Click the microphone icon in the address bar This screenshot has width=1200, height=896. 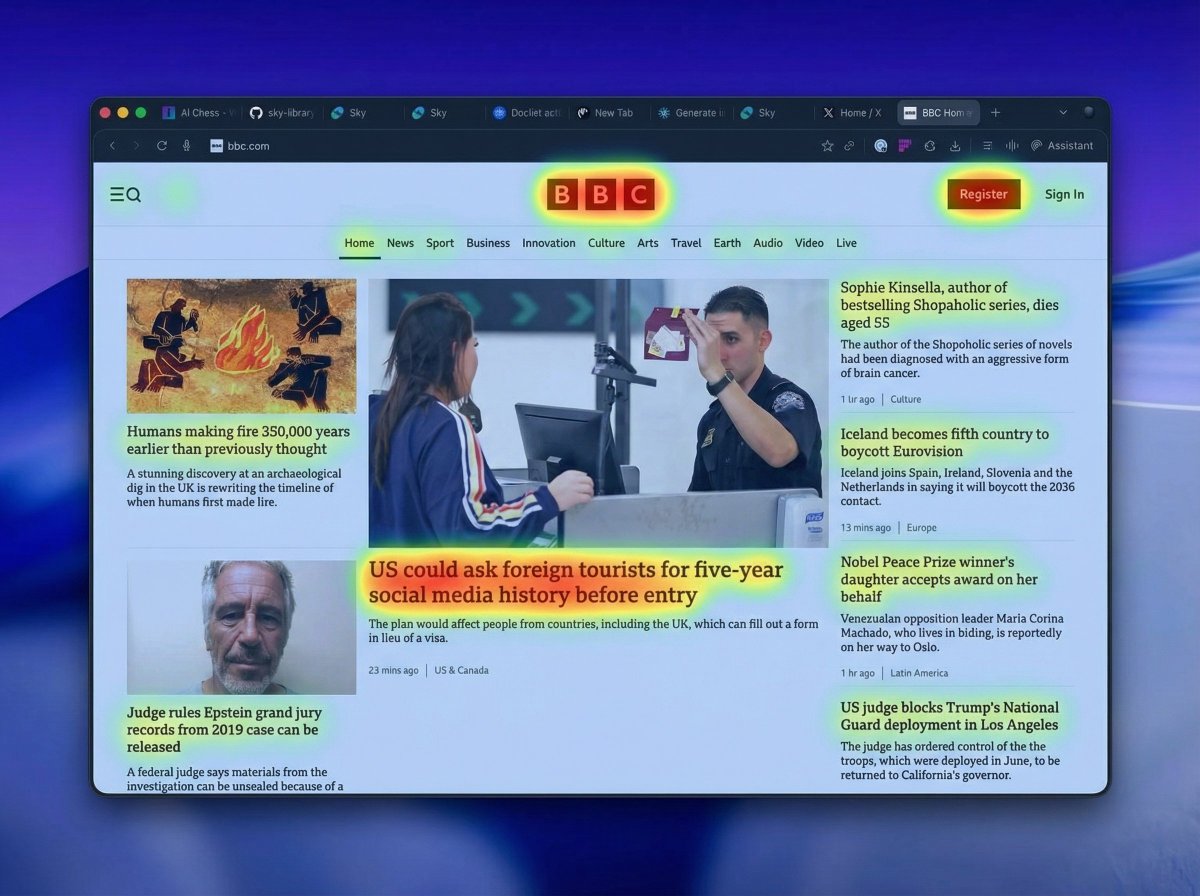click(x=187, y=146)
